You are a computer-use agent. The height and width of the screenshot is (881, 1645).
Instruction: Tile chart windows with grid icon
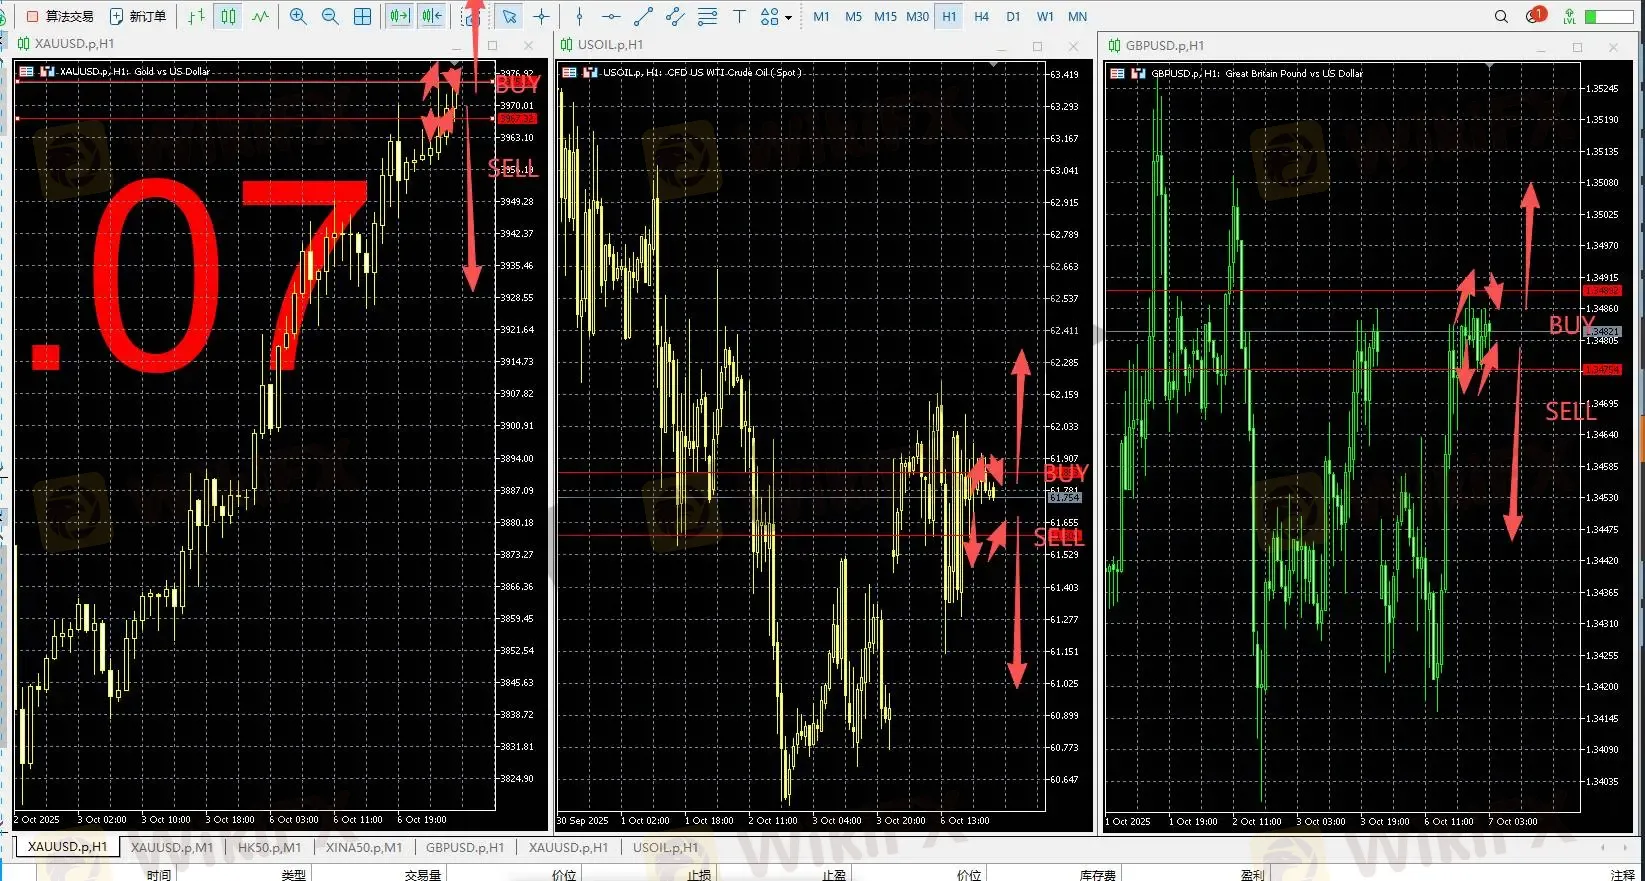[363, 16]
